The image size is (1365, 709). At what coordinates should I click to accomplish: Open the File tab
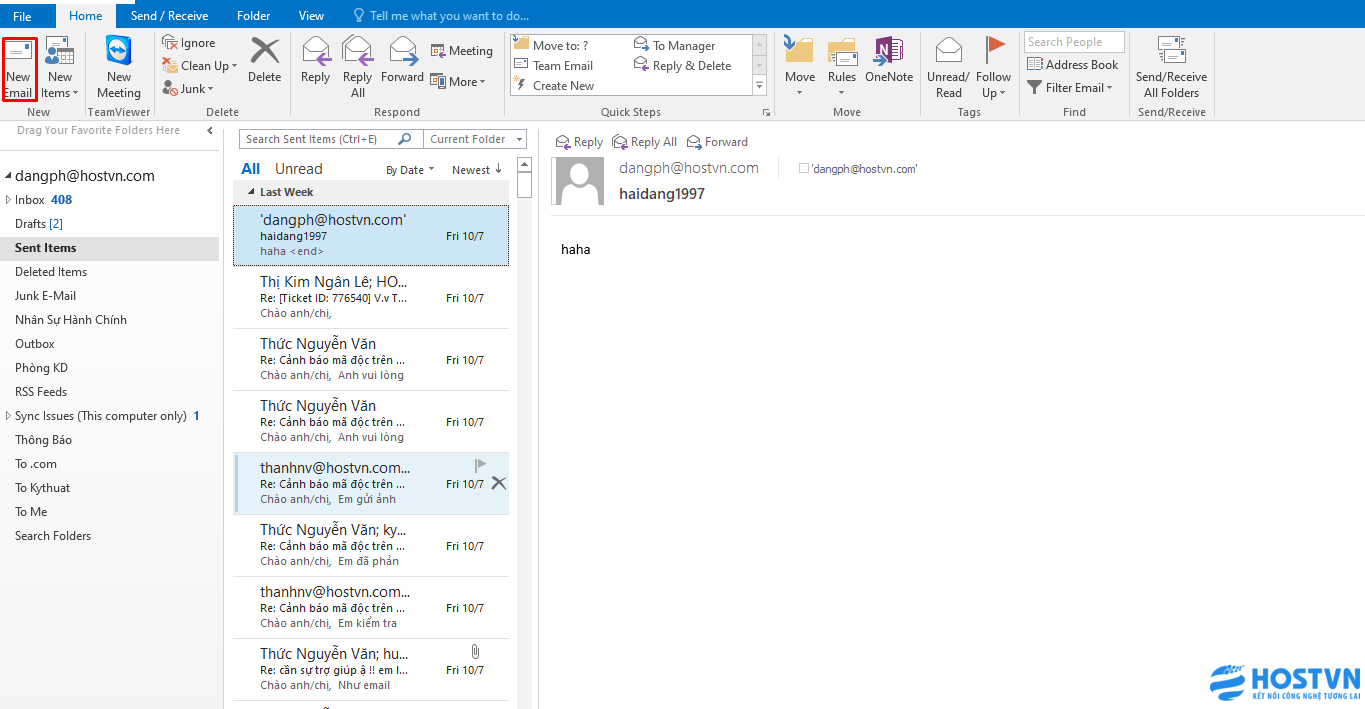[22, 15]
